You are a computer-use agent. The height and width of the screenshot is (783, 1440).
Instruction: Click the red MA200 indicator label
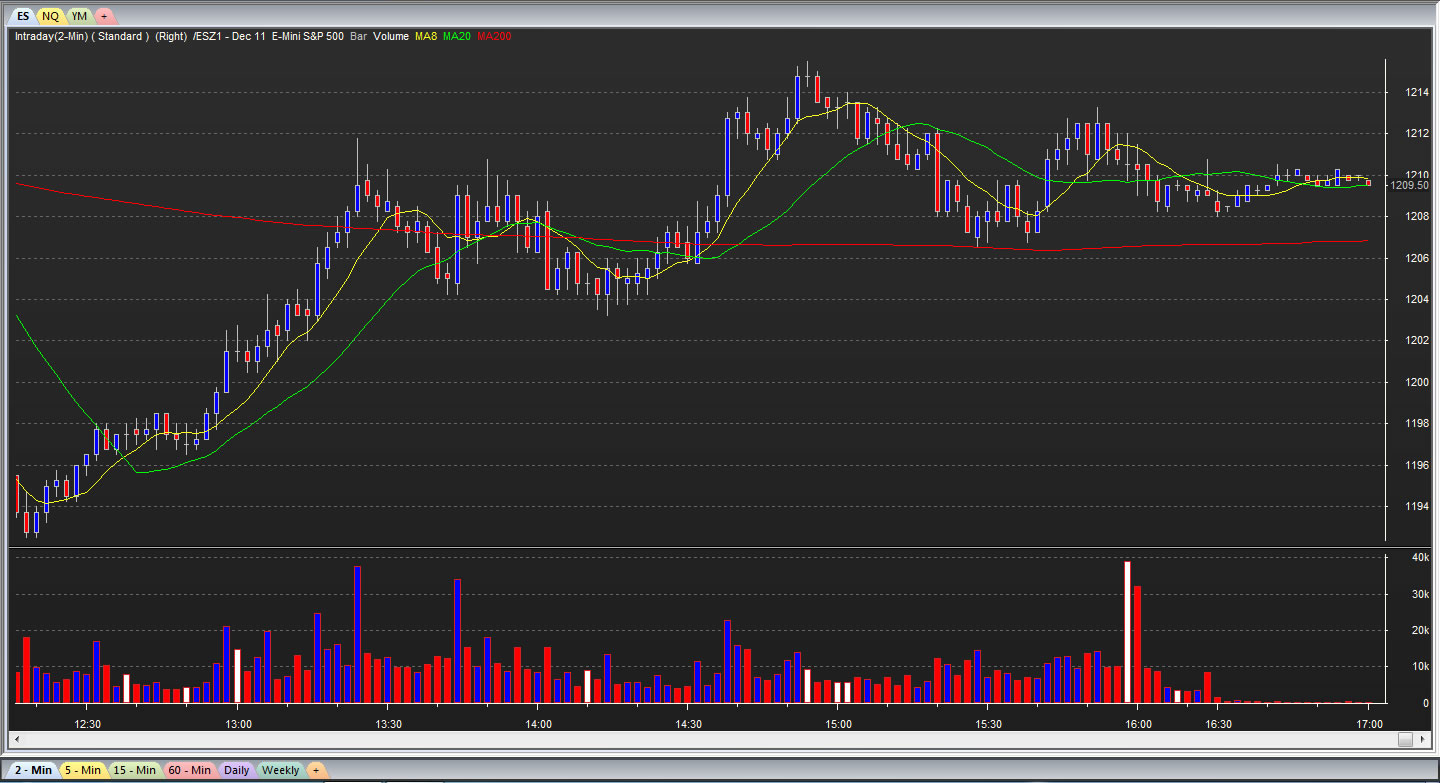[x=494, y=36]
